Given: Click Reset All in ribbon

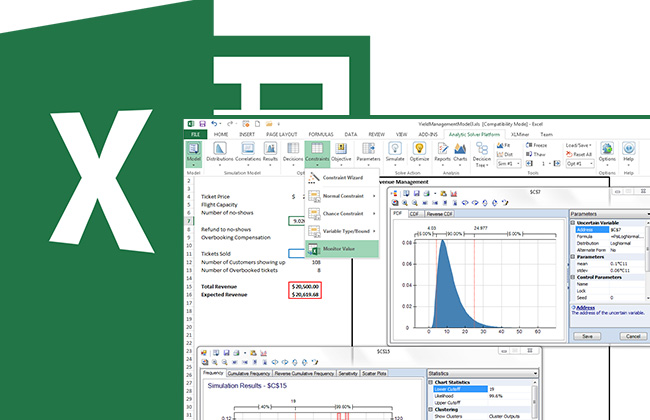Looking at the screenshot, I should pyautogui.click(x=579, y=154).
